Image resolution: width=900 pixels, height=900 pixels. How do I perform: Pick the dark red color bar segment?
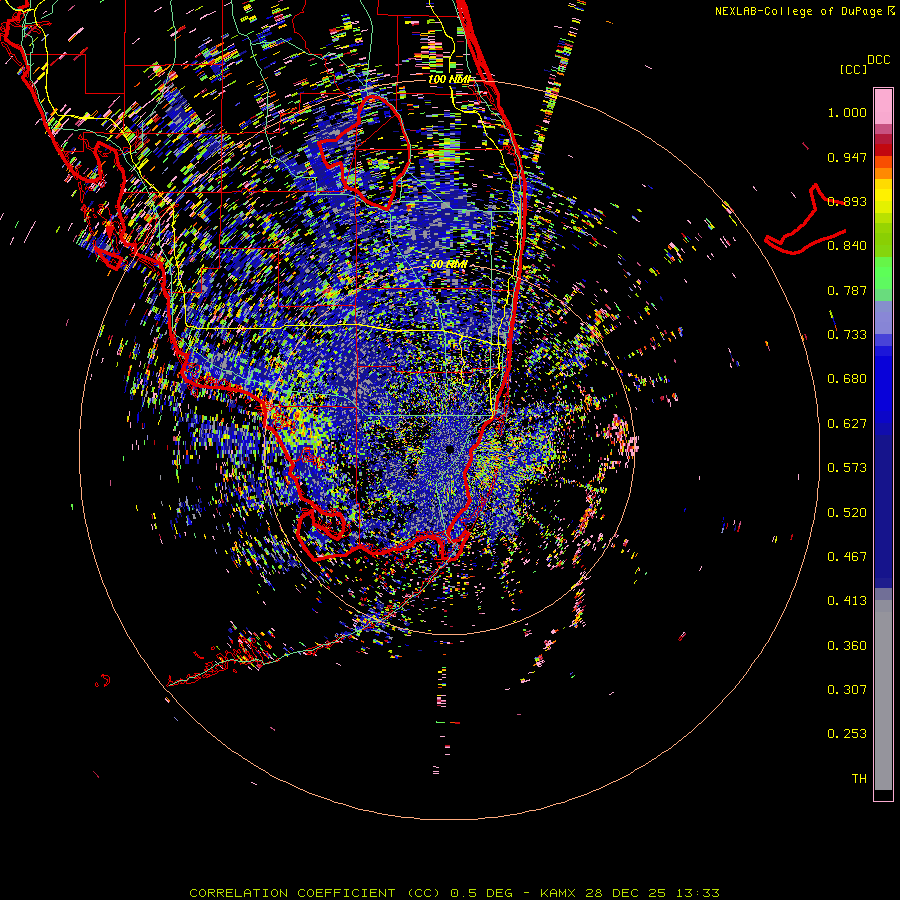[x=883, y=149]
